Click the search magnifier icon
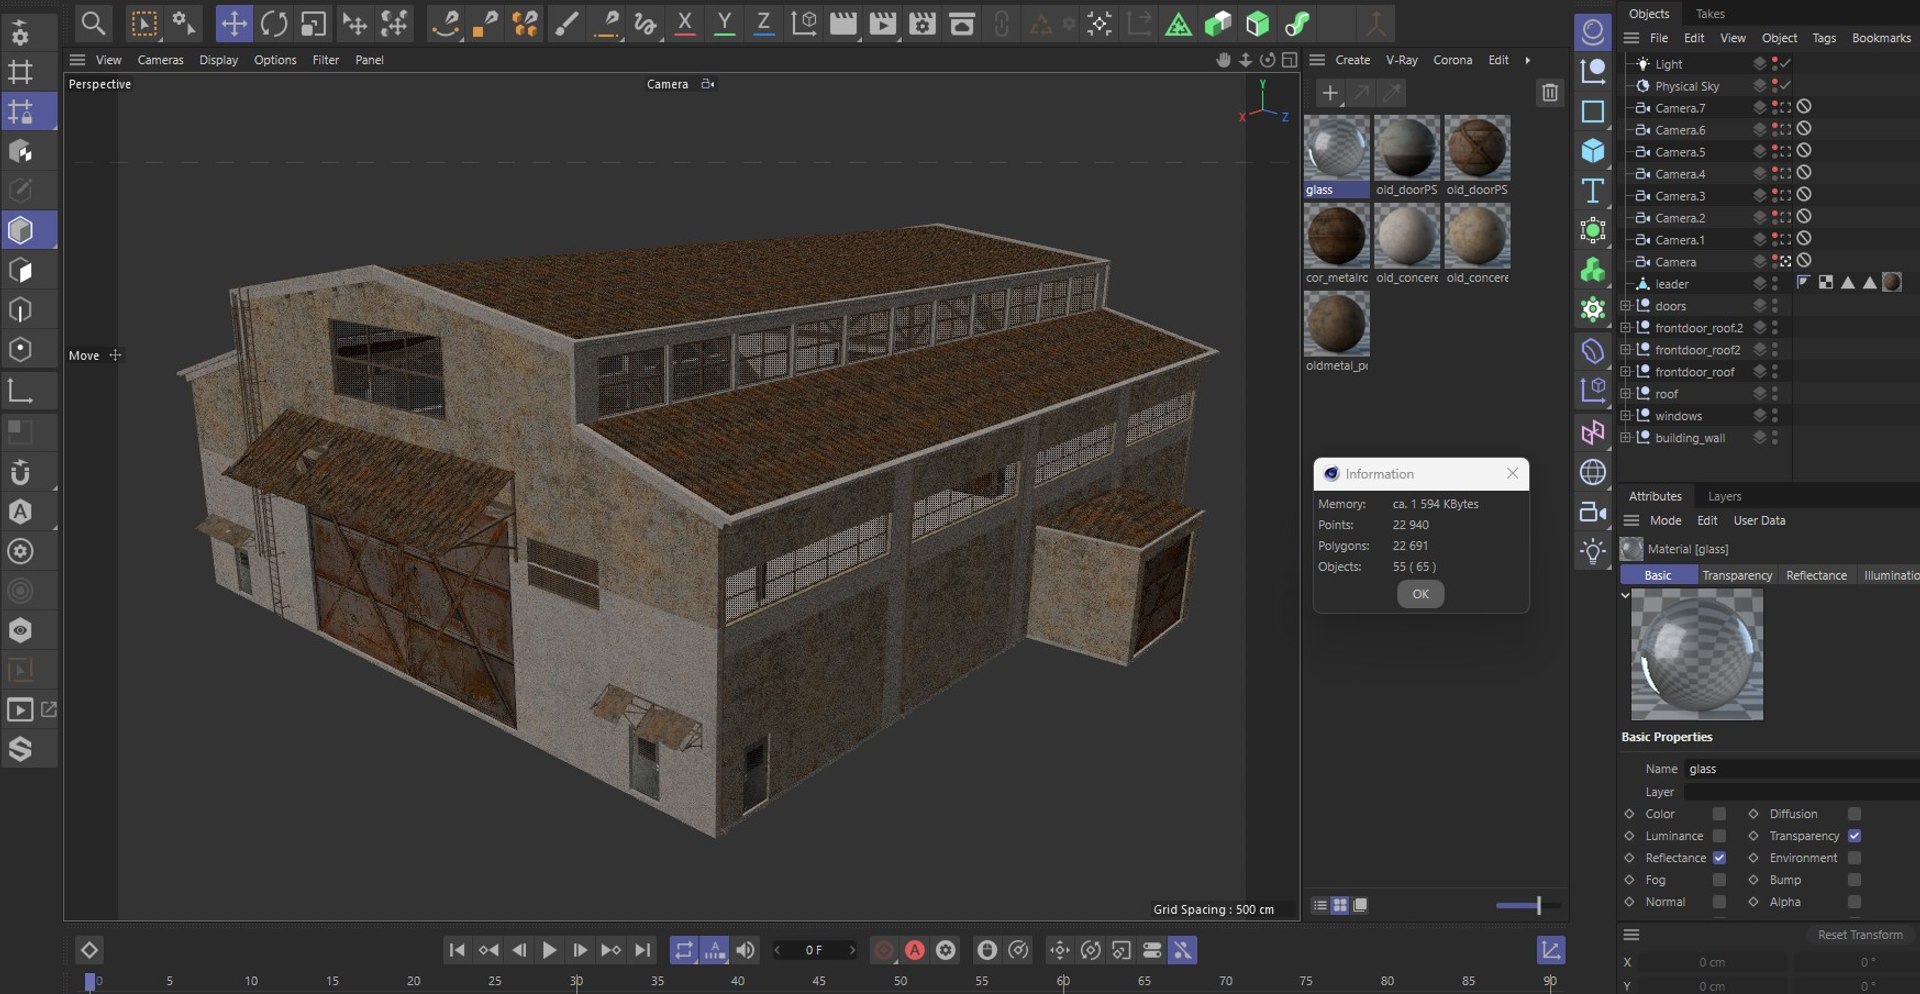This screenshot has width=1920, height=994. click(93, 23)
